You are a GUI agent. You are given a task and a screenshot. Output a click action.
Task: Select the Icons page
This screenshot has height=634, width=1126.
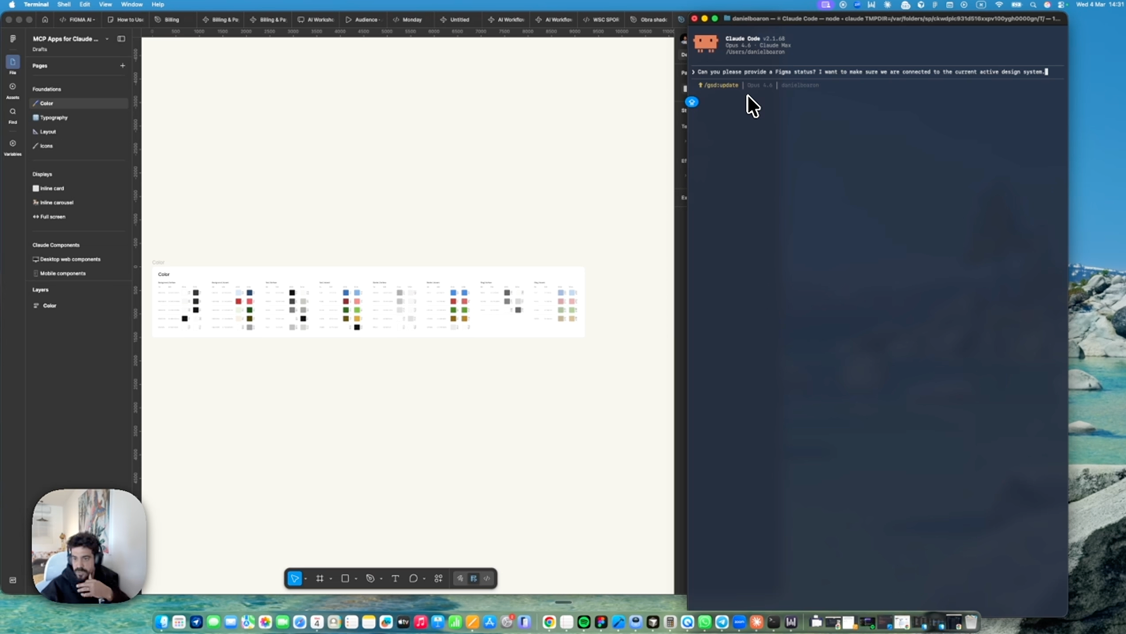click(79, 146)
